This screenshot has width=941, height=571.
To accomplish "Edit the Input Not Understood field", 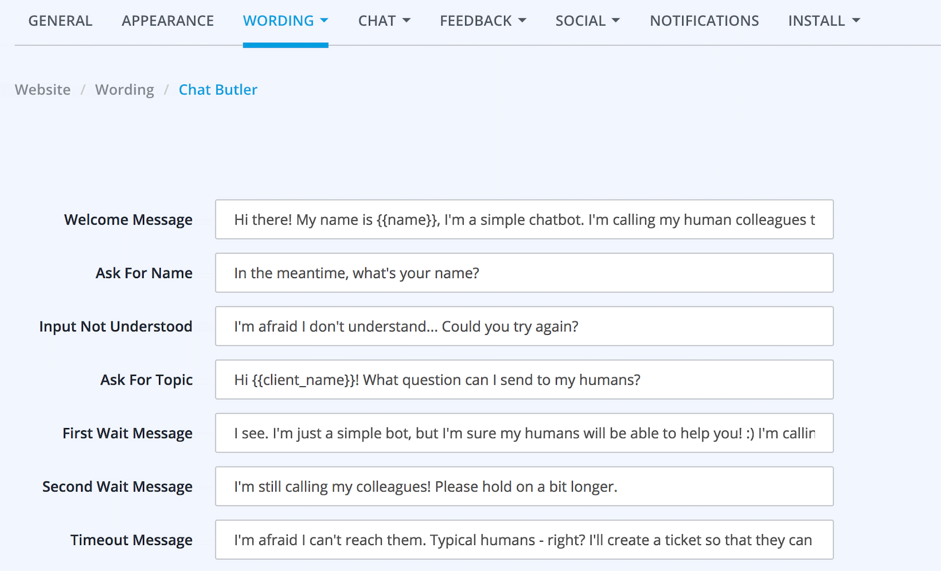I will [525, 326].
